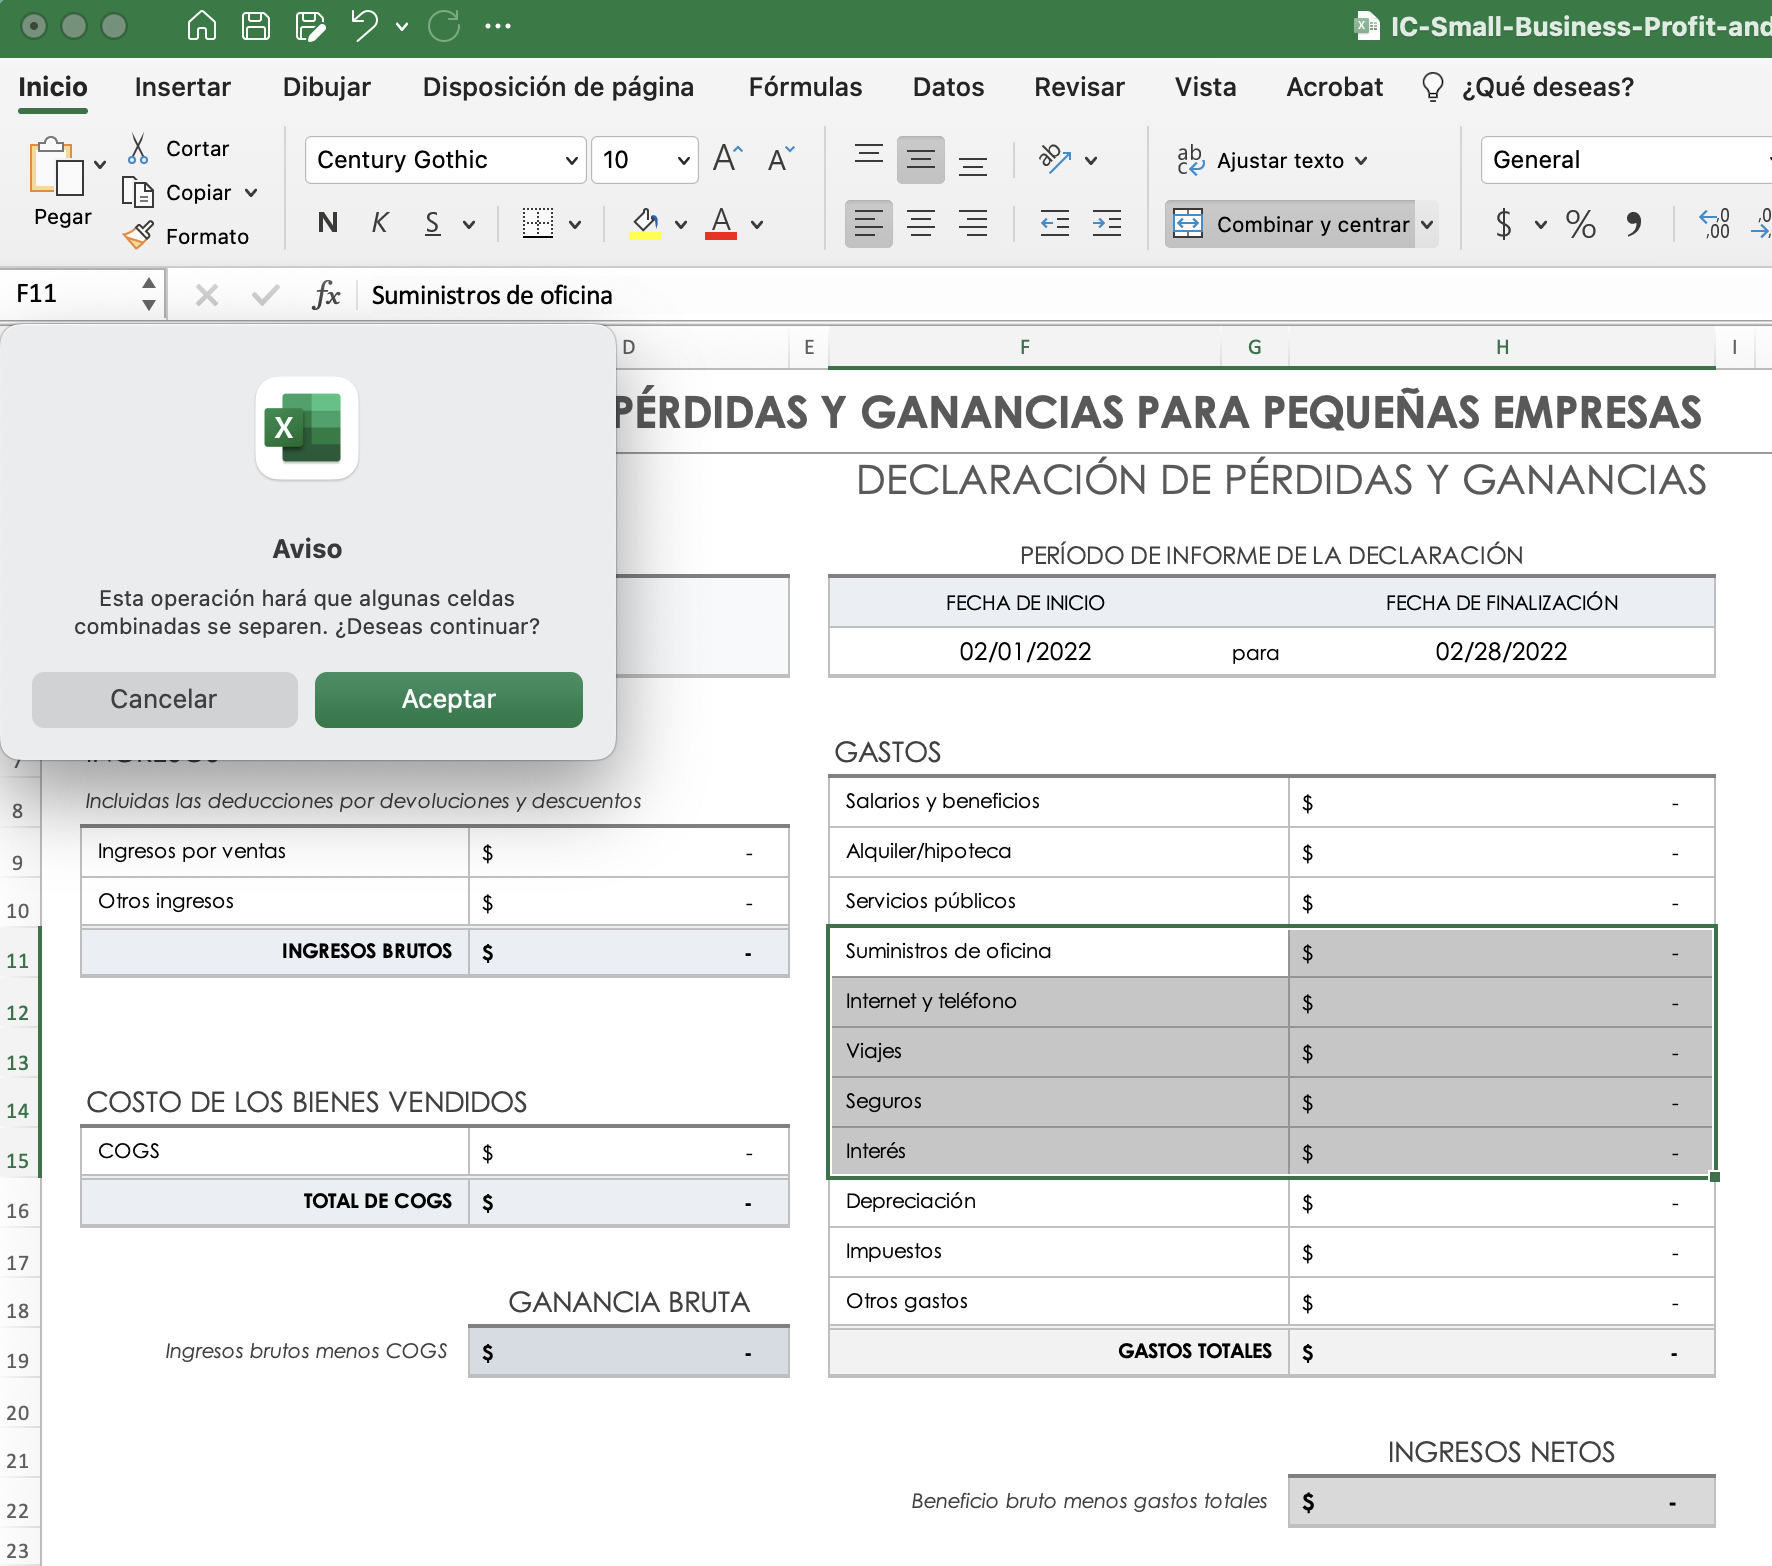Click the text orientation icon
The width and height of the screenshot is (1772, 1566).
(x=1055, y=159)
